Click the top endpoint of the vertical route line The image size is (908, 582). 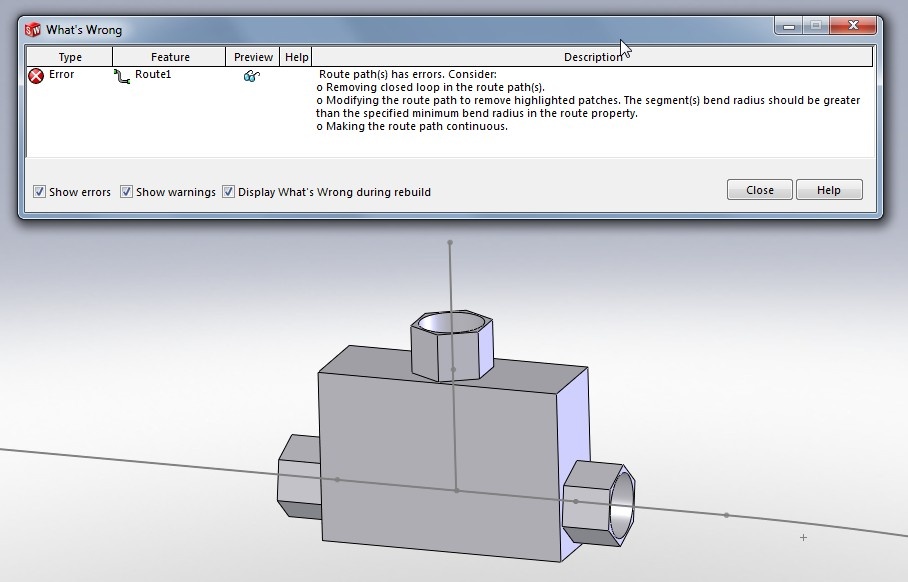(x=450, y=243)
